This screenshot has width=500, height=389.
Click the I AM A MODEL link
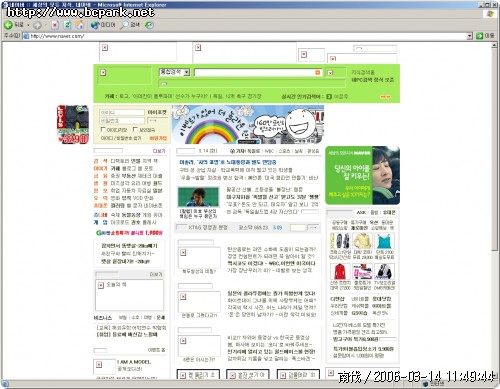click(x=134, y=362)
